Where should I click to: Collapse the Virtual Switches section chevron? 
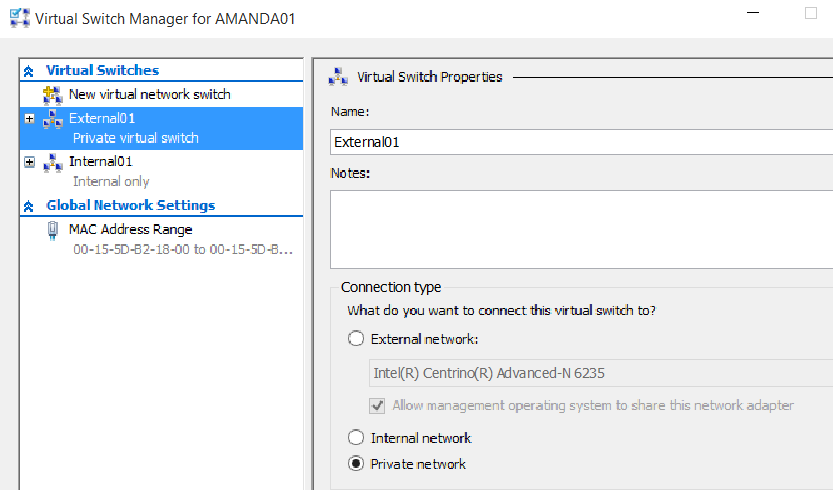29,71
